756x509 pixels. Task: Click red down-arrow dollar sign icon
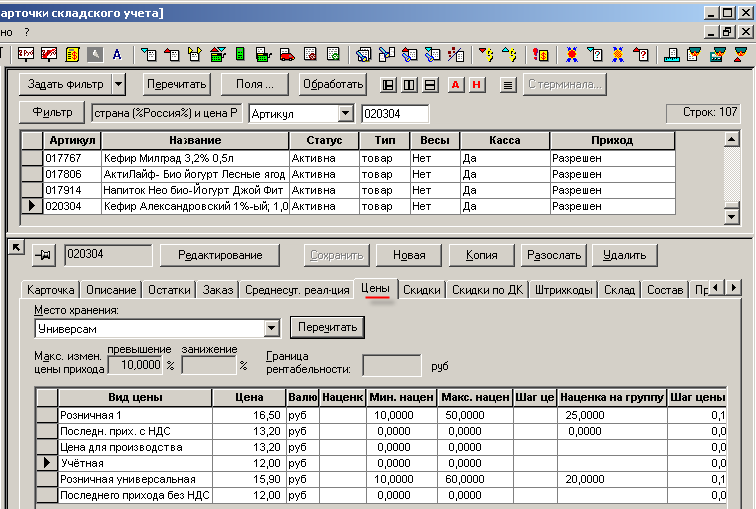point(486,54)
